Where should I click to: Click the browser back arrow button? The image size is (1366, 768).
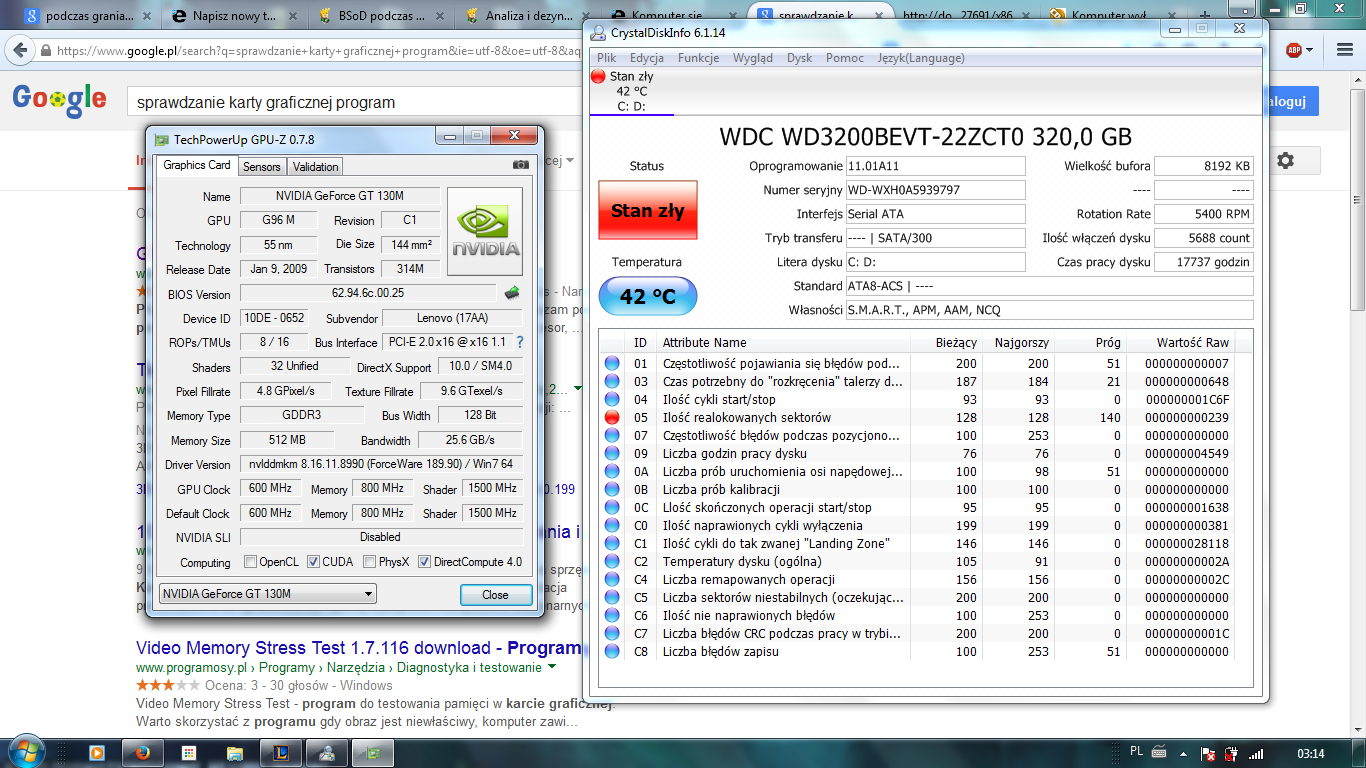click(20, 50)
